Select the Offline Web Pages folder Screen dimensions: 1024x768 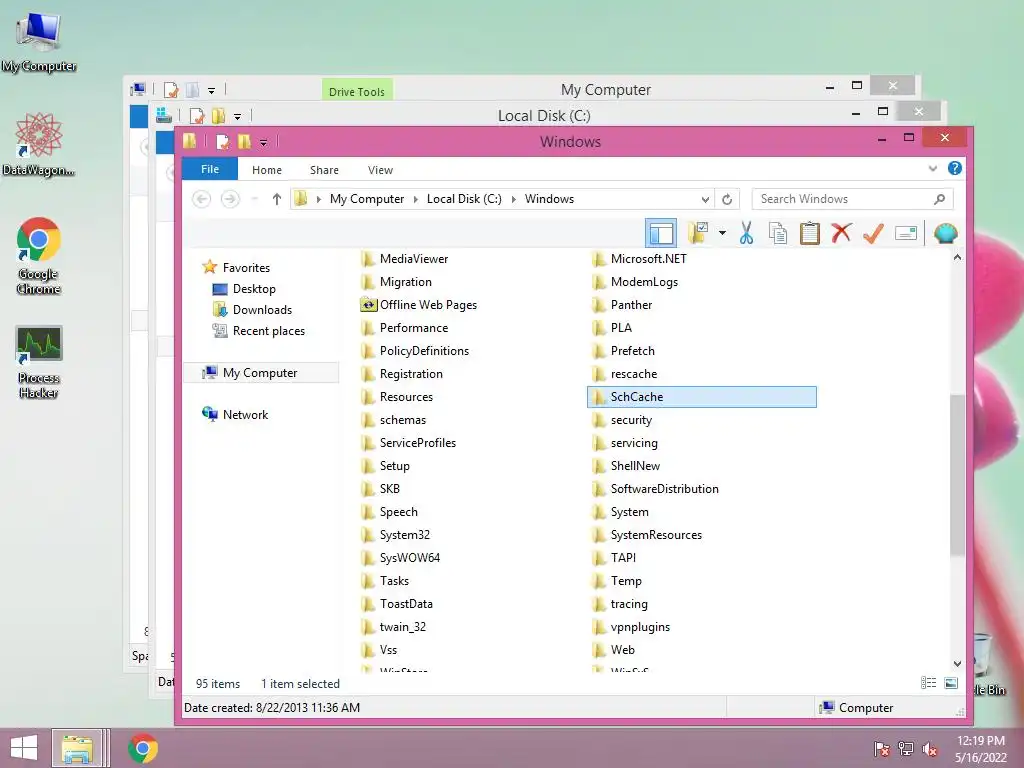(x=428, y=304)
